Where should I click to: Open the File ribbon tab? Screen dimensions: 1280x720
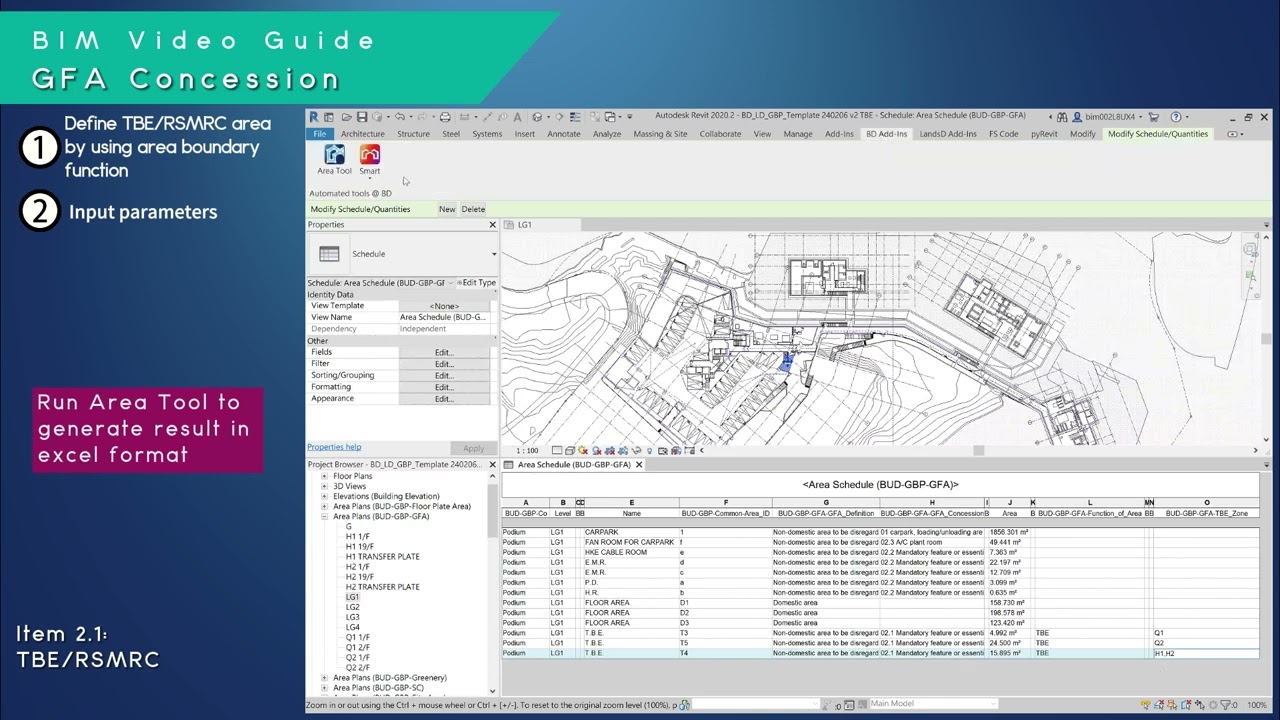pyautogui.click(x=320, y=134)
